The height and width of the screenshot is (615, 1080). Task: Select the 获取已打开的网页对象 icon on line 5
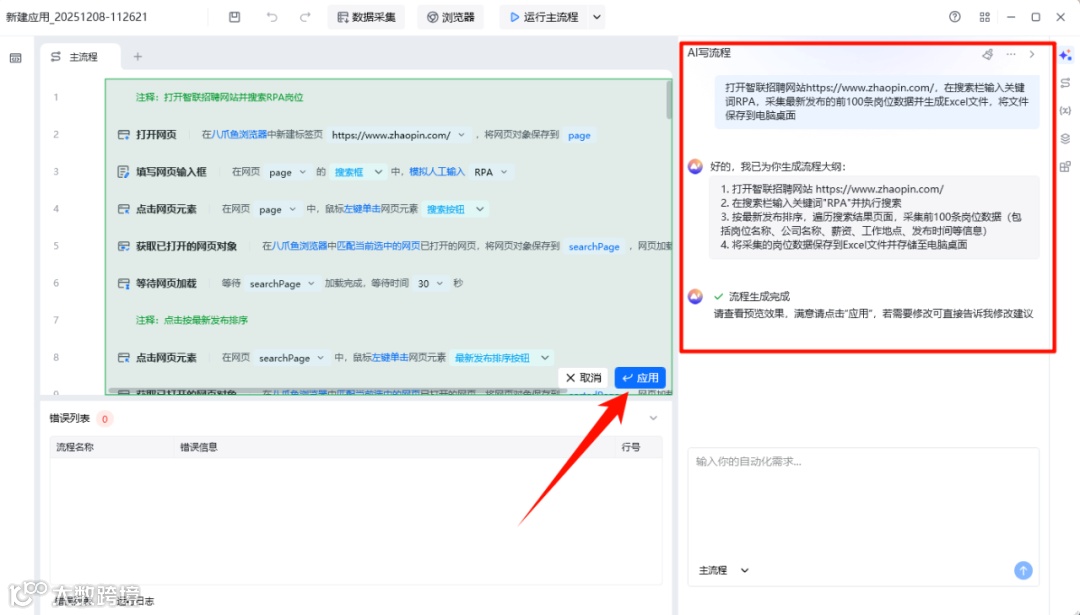pyautogui.click(x=123, y=246)
